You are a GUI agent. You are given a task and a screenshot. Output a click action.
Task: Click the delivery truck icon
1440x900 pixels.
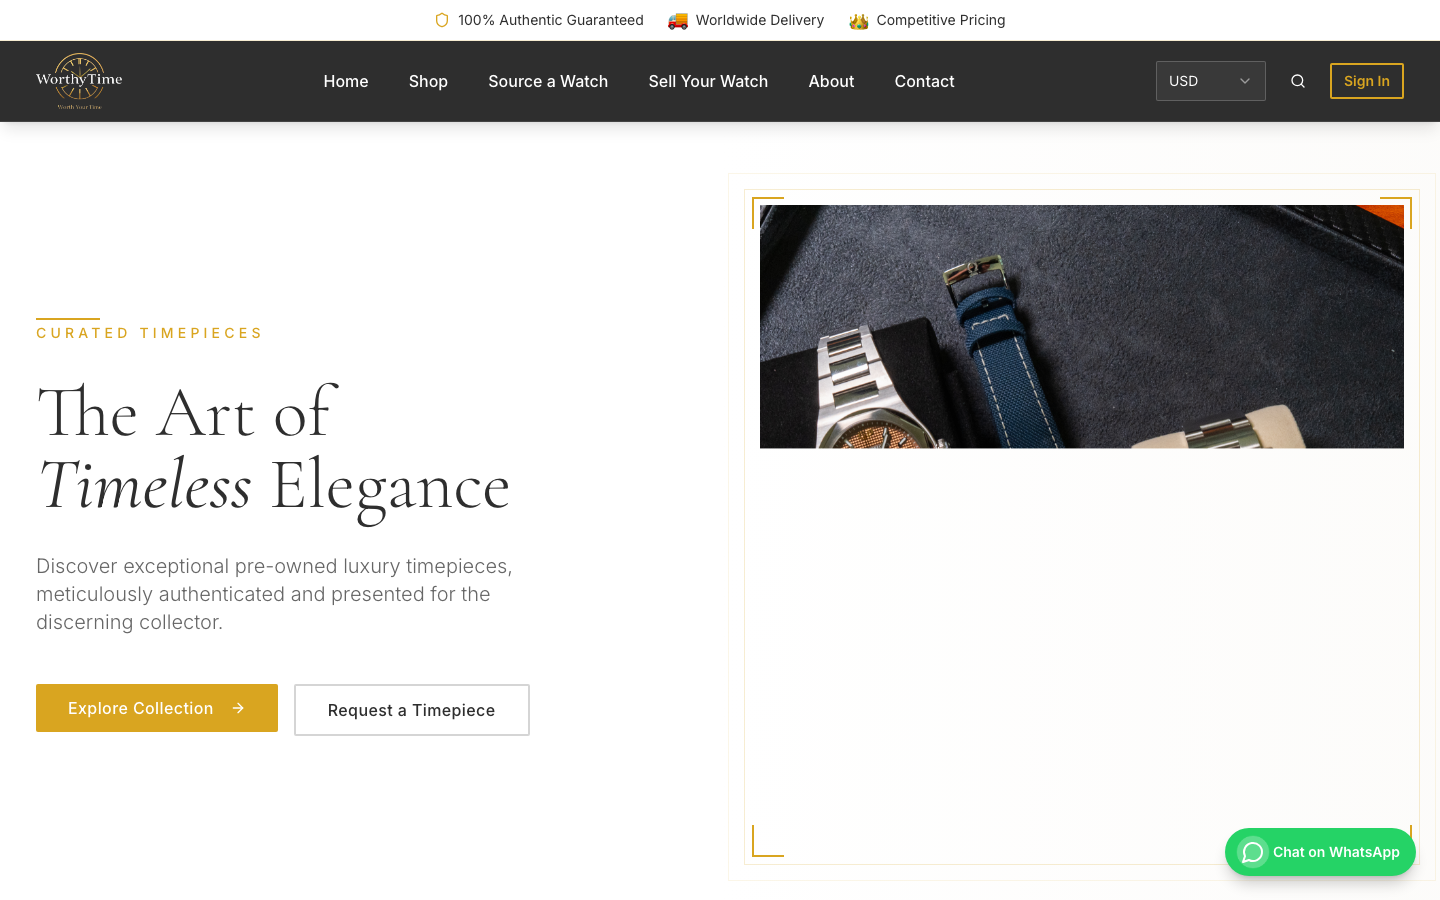point(678,20)
